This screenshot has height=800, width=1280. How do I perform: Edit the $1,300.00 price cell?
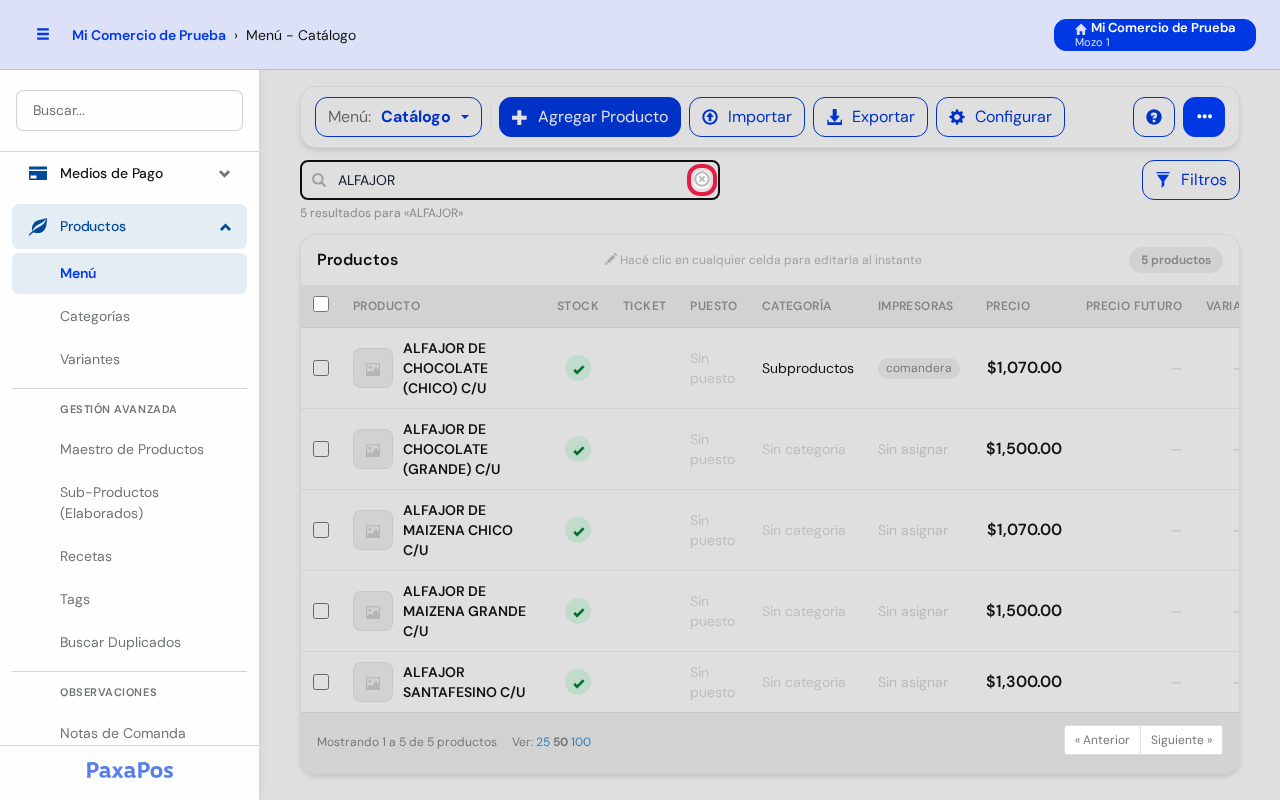click(x=1024, y=682)
